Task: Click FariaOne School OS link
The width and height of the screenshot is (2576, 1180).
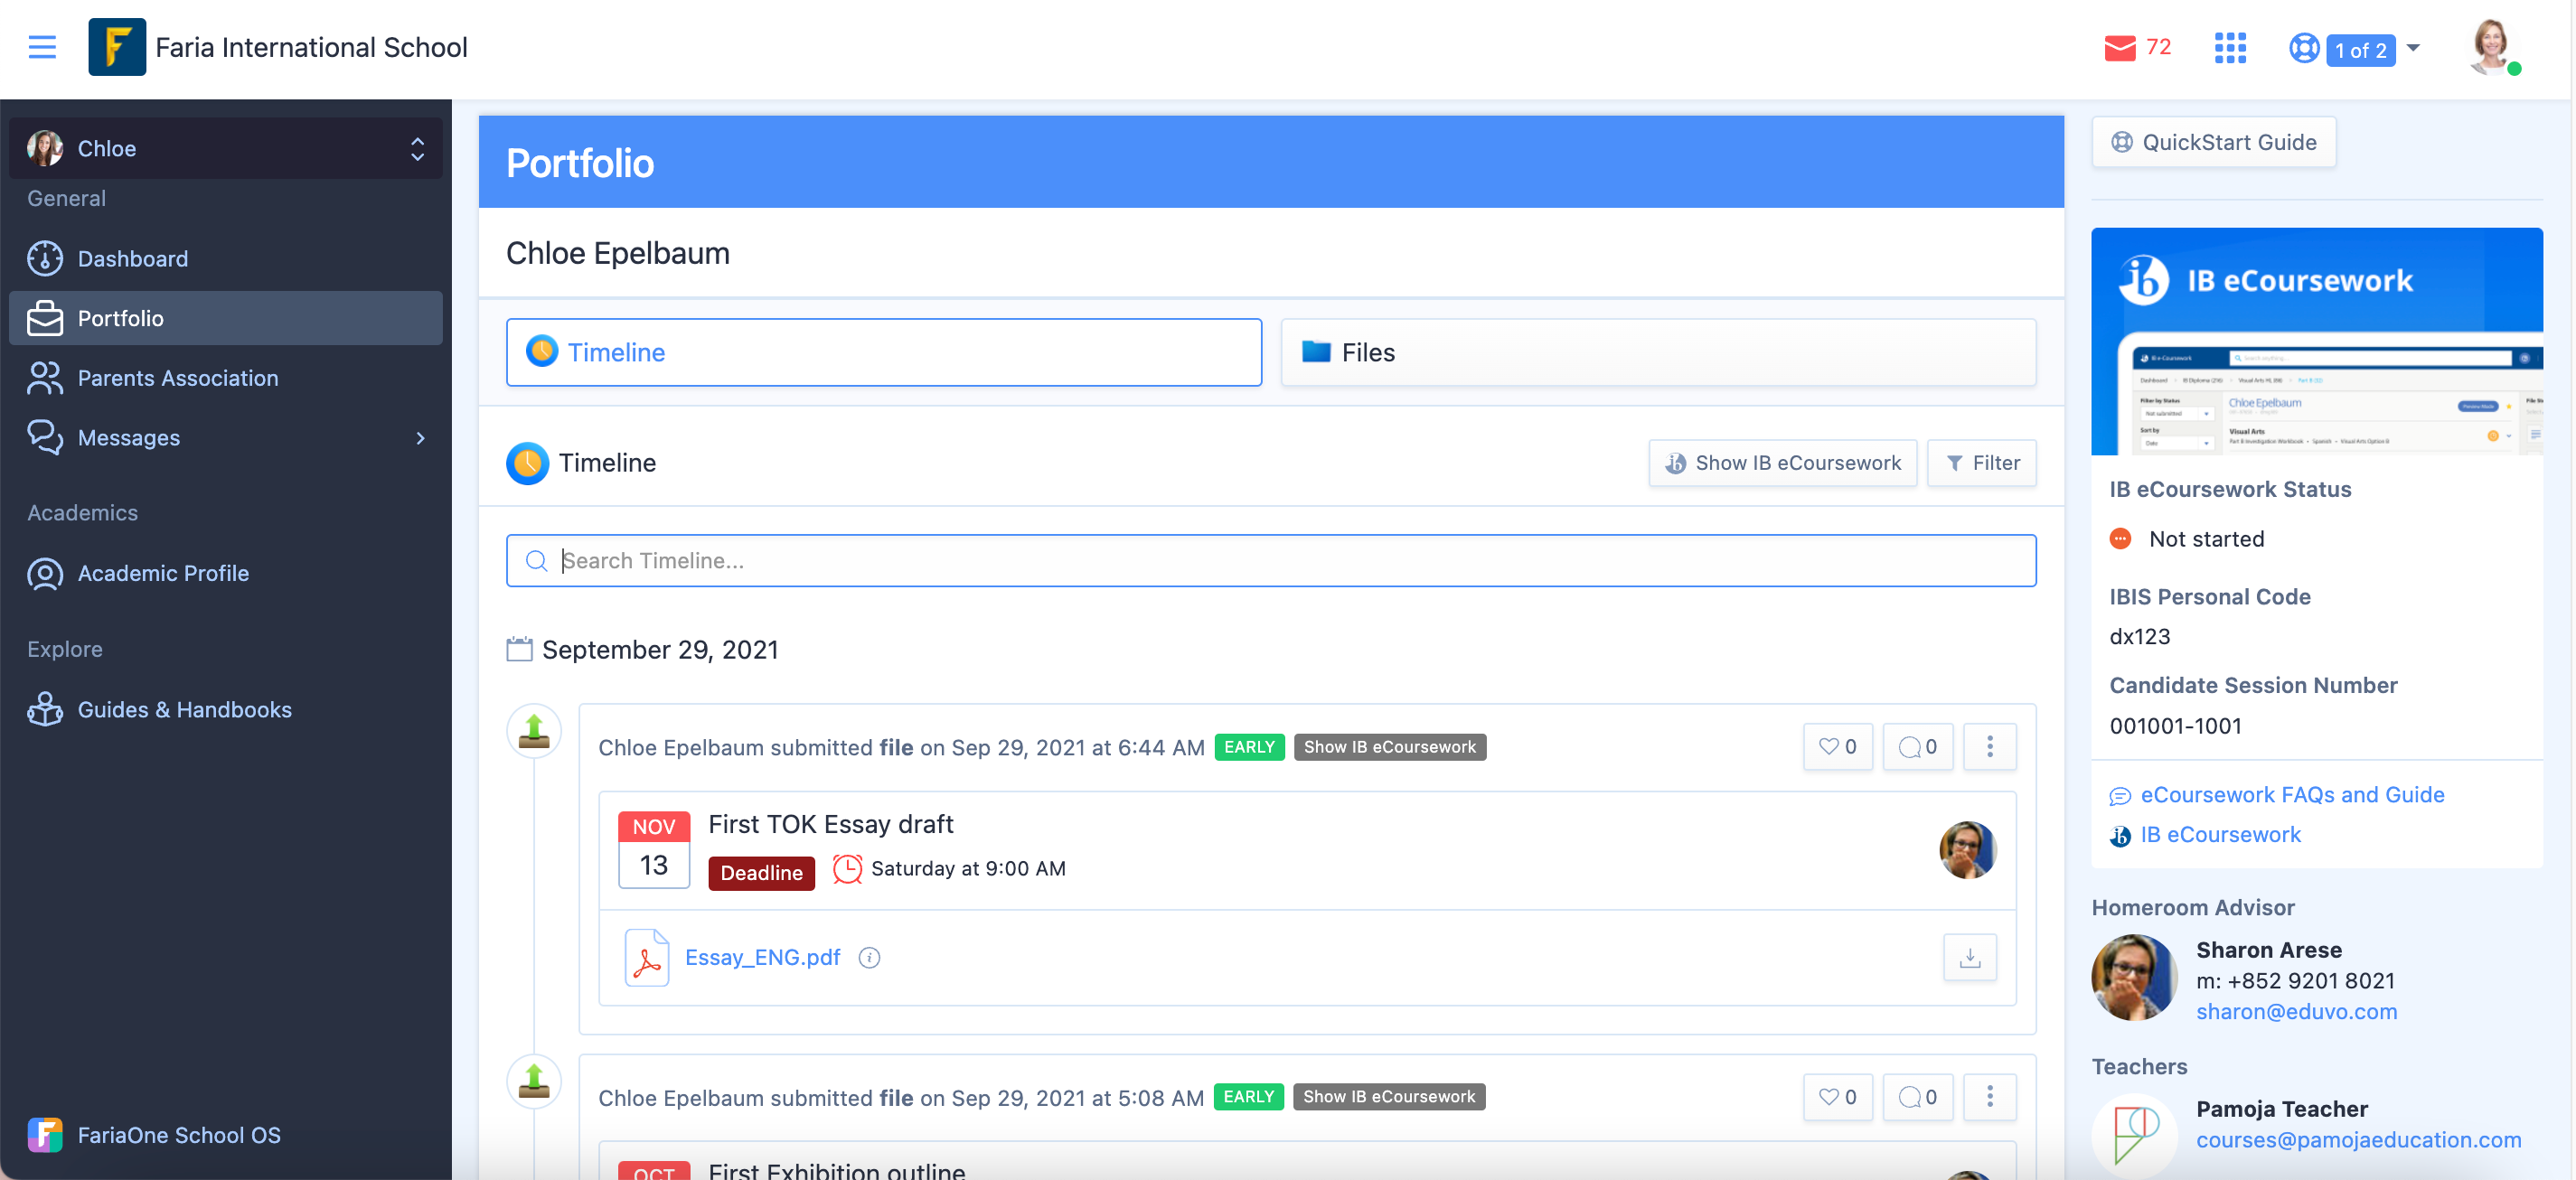Action: point(155,1134)
